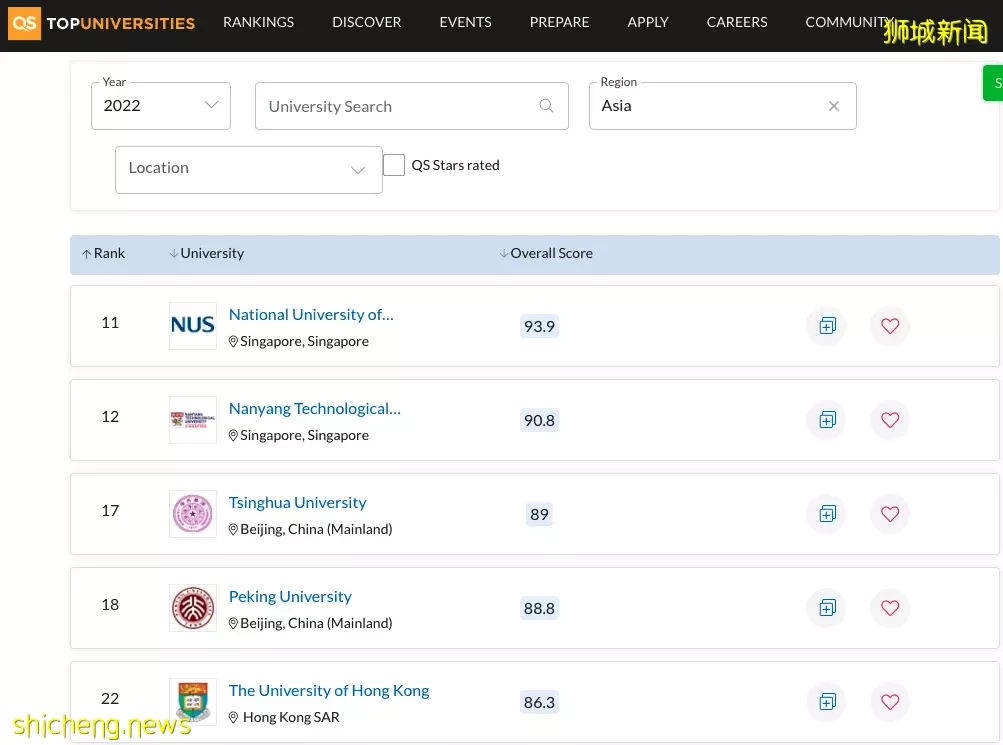Click the search magnifier icon
This screenshot has width=1003, height=745.
pyautogui.click(x=546, y=106)
